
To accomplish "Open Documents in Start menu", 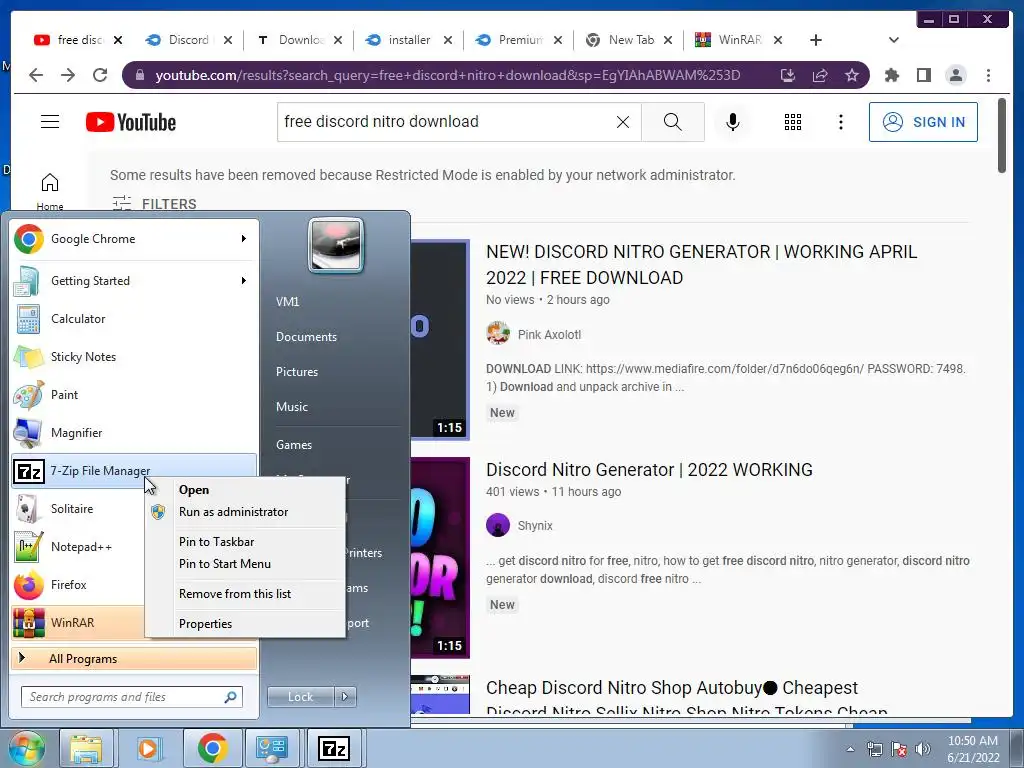I will (306, 337).
